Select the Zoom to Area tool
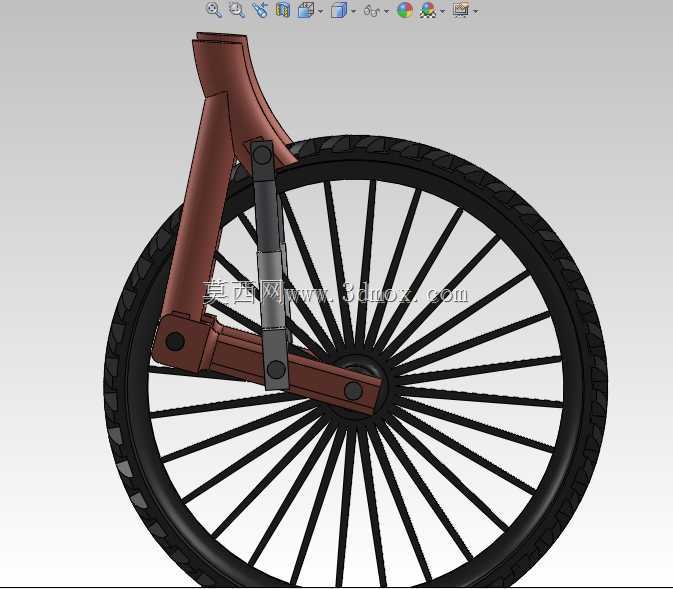The image size is (673, 589). 237,10
